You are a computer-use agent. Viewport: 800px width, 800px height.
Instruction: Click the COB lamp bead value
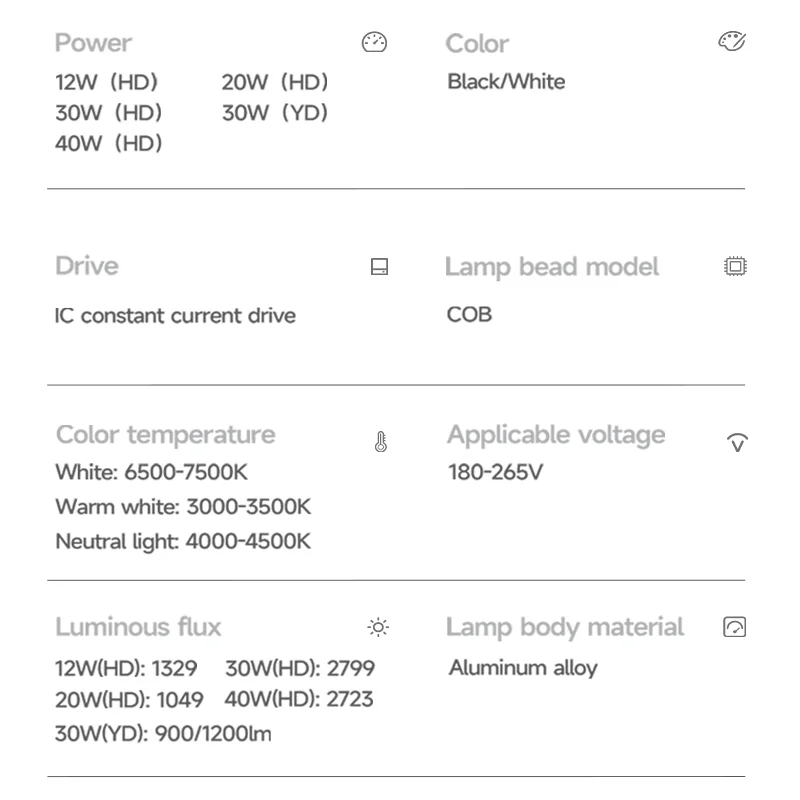(x=469, y=315)
